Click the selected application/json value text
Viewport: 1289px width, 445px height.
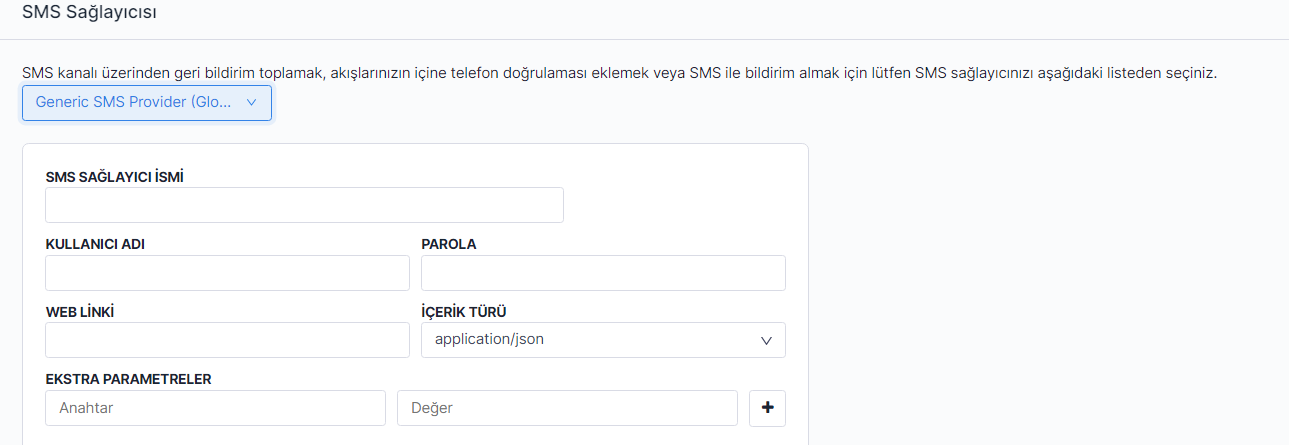pos(489,339)
